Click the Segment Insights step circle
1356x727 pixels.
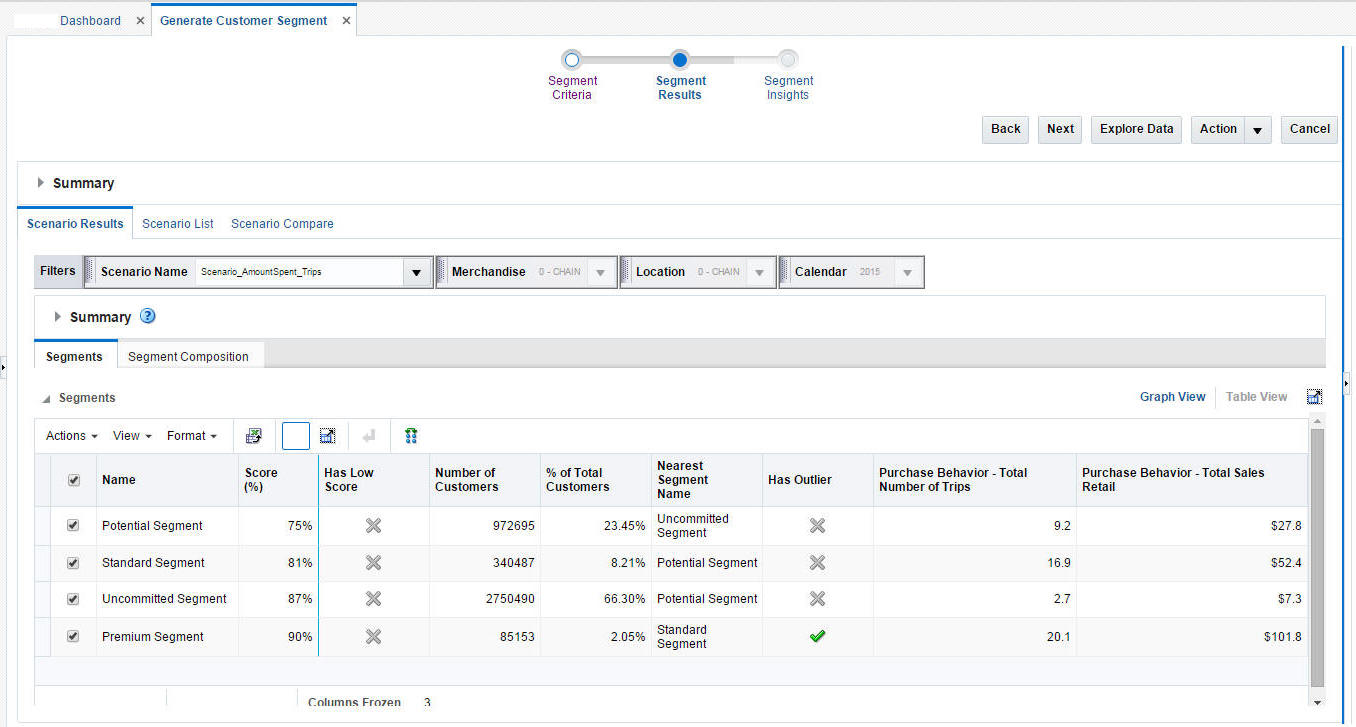click(x=788, y=60)
